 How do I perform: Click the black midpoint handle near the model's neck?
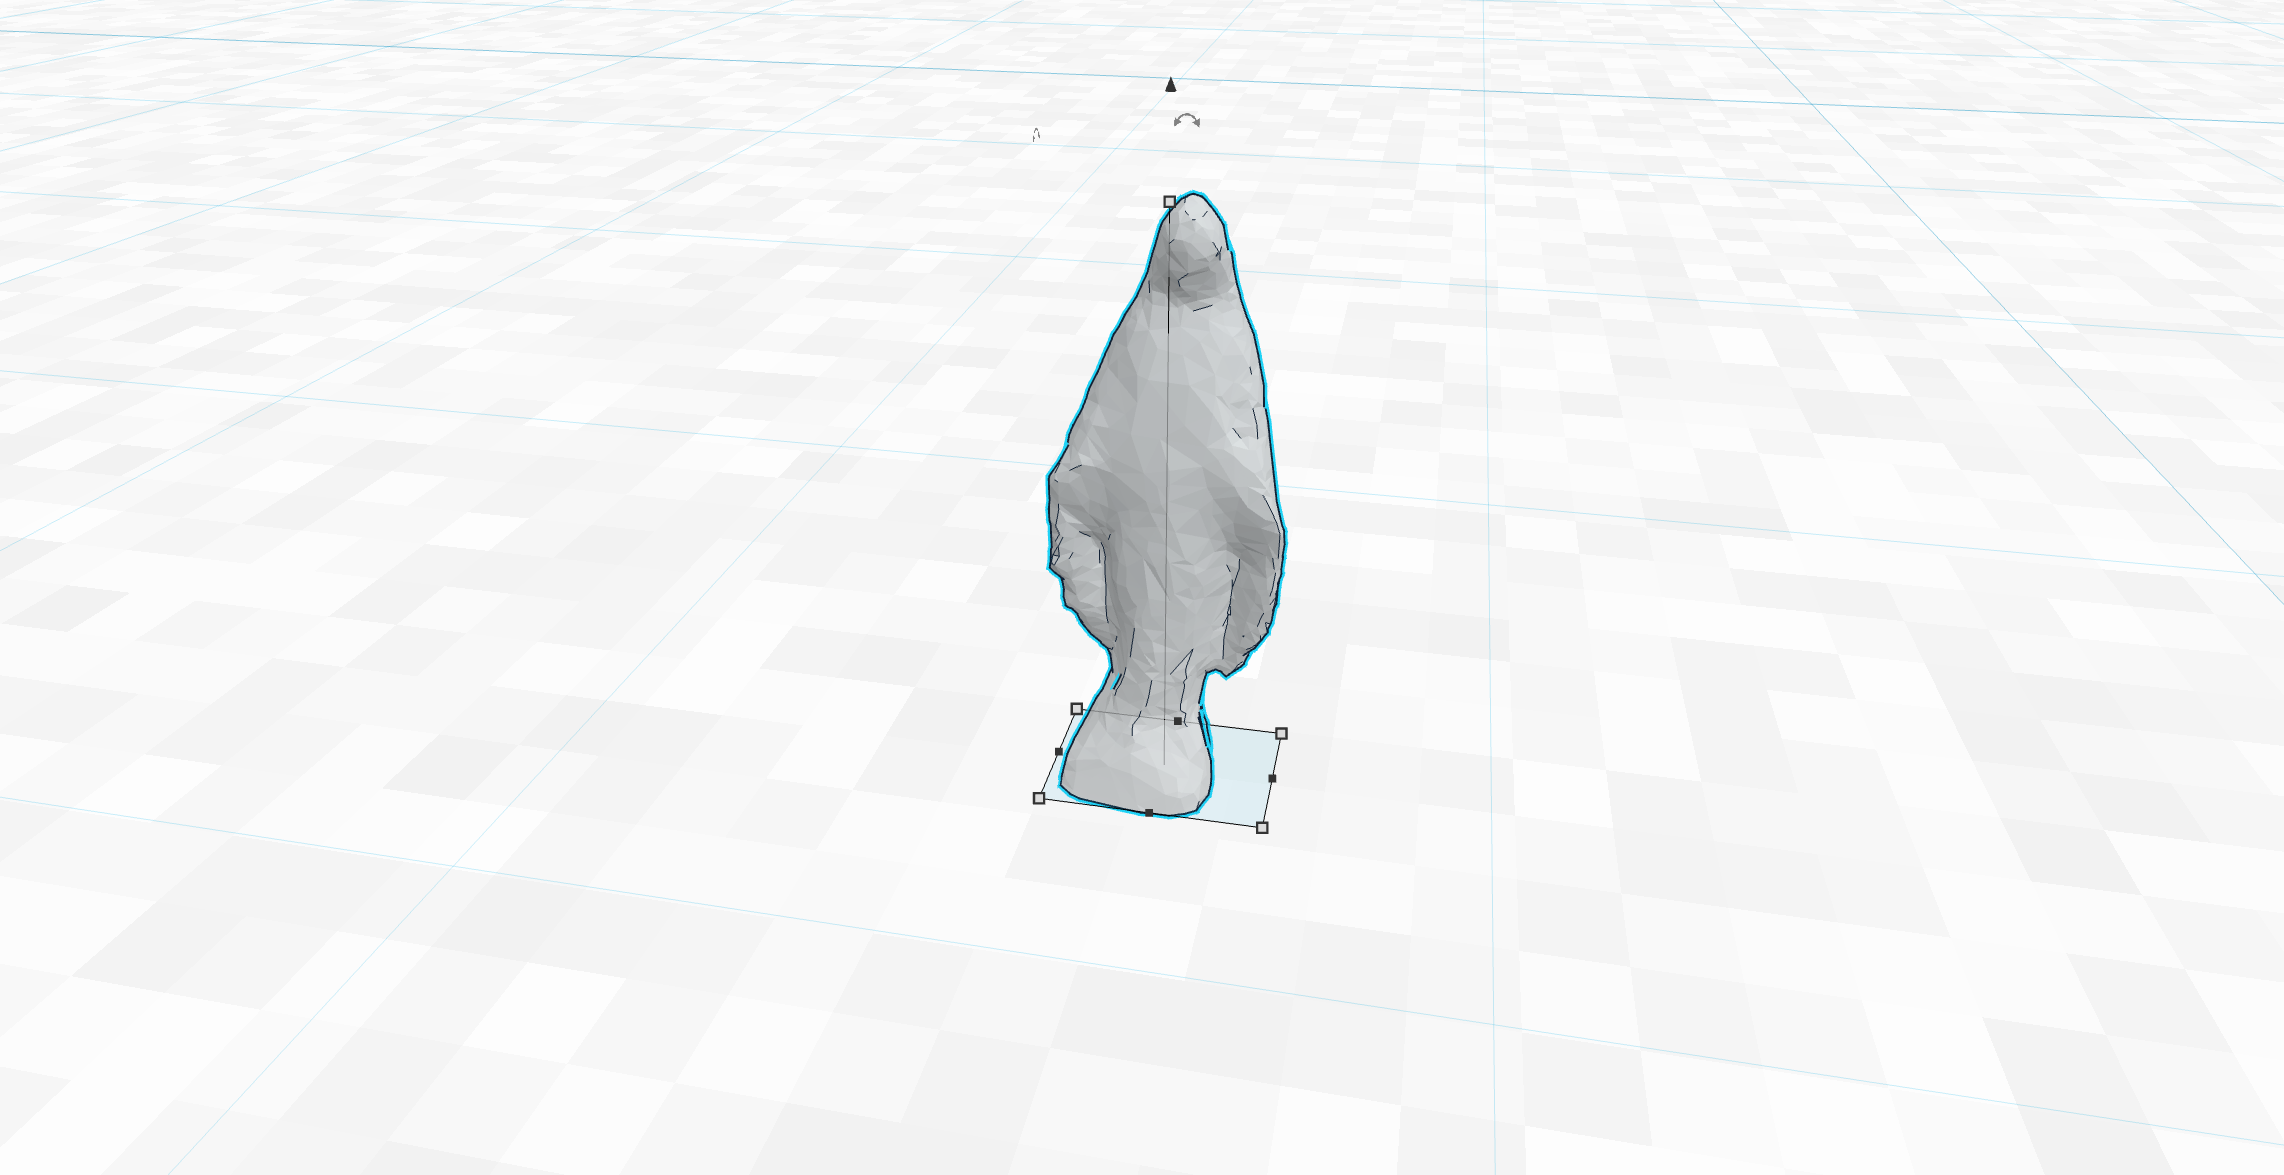1177,721
